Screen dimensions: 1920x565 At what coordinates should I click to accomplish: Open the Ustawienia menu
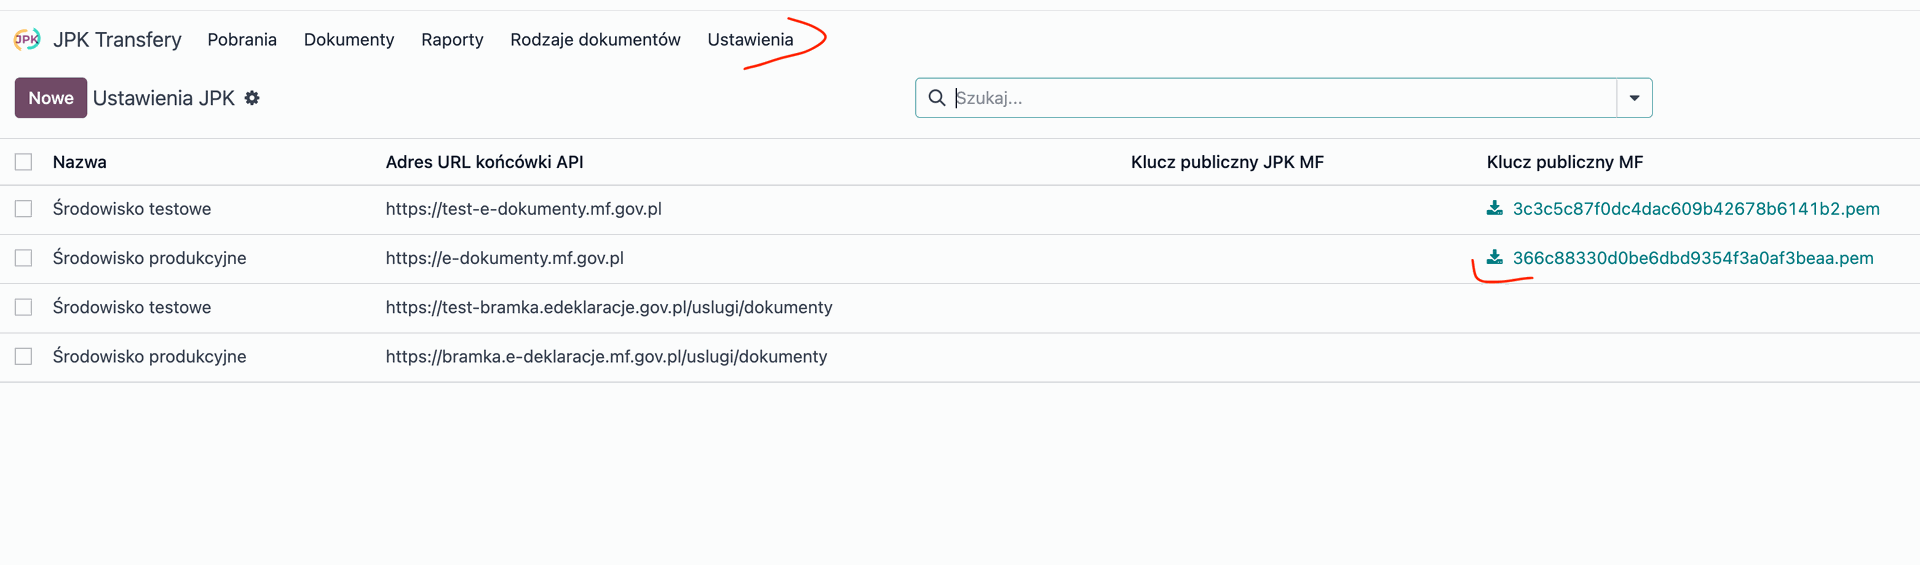pyautogui.click(x=750, y=39)
